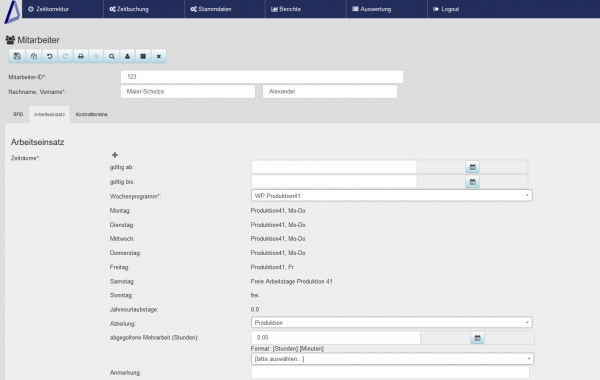Expand the Wochenprogramm dropdown
Screen dimensions: 600x380
(391, 196)
